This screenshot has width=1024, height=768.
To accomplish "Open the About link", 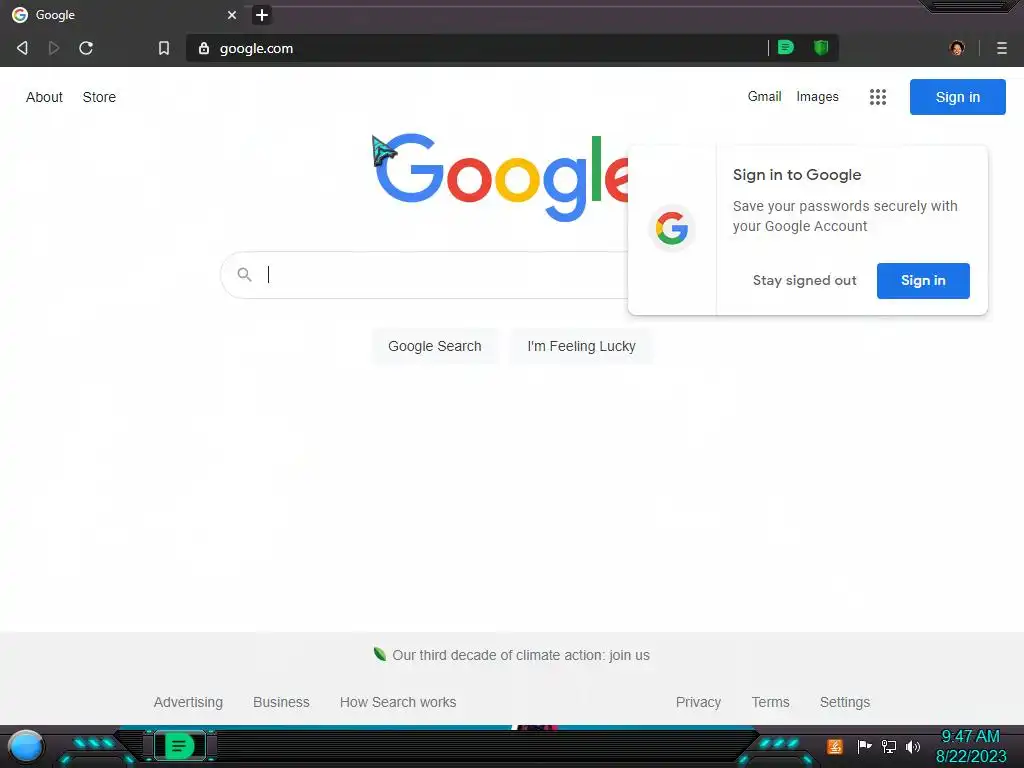I will (44, 97).
